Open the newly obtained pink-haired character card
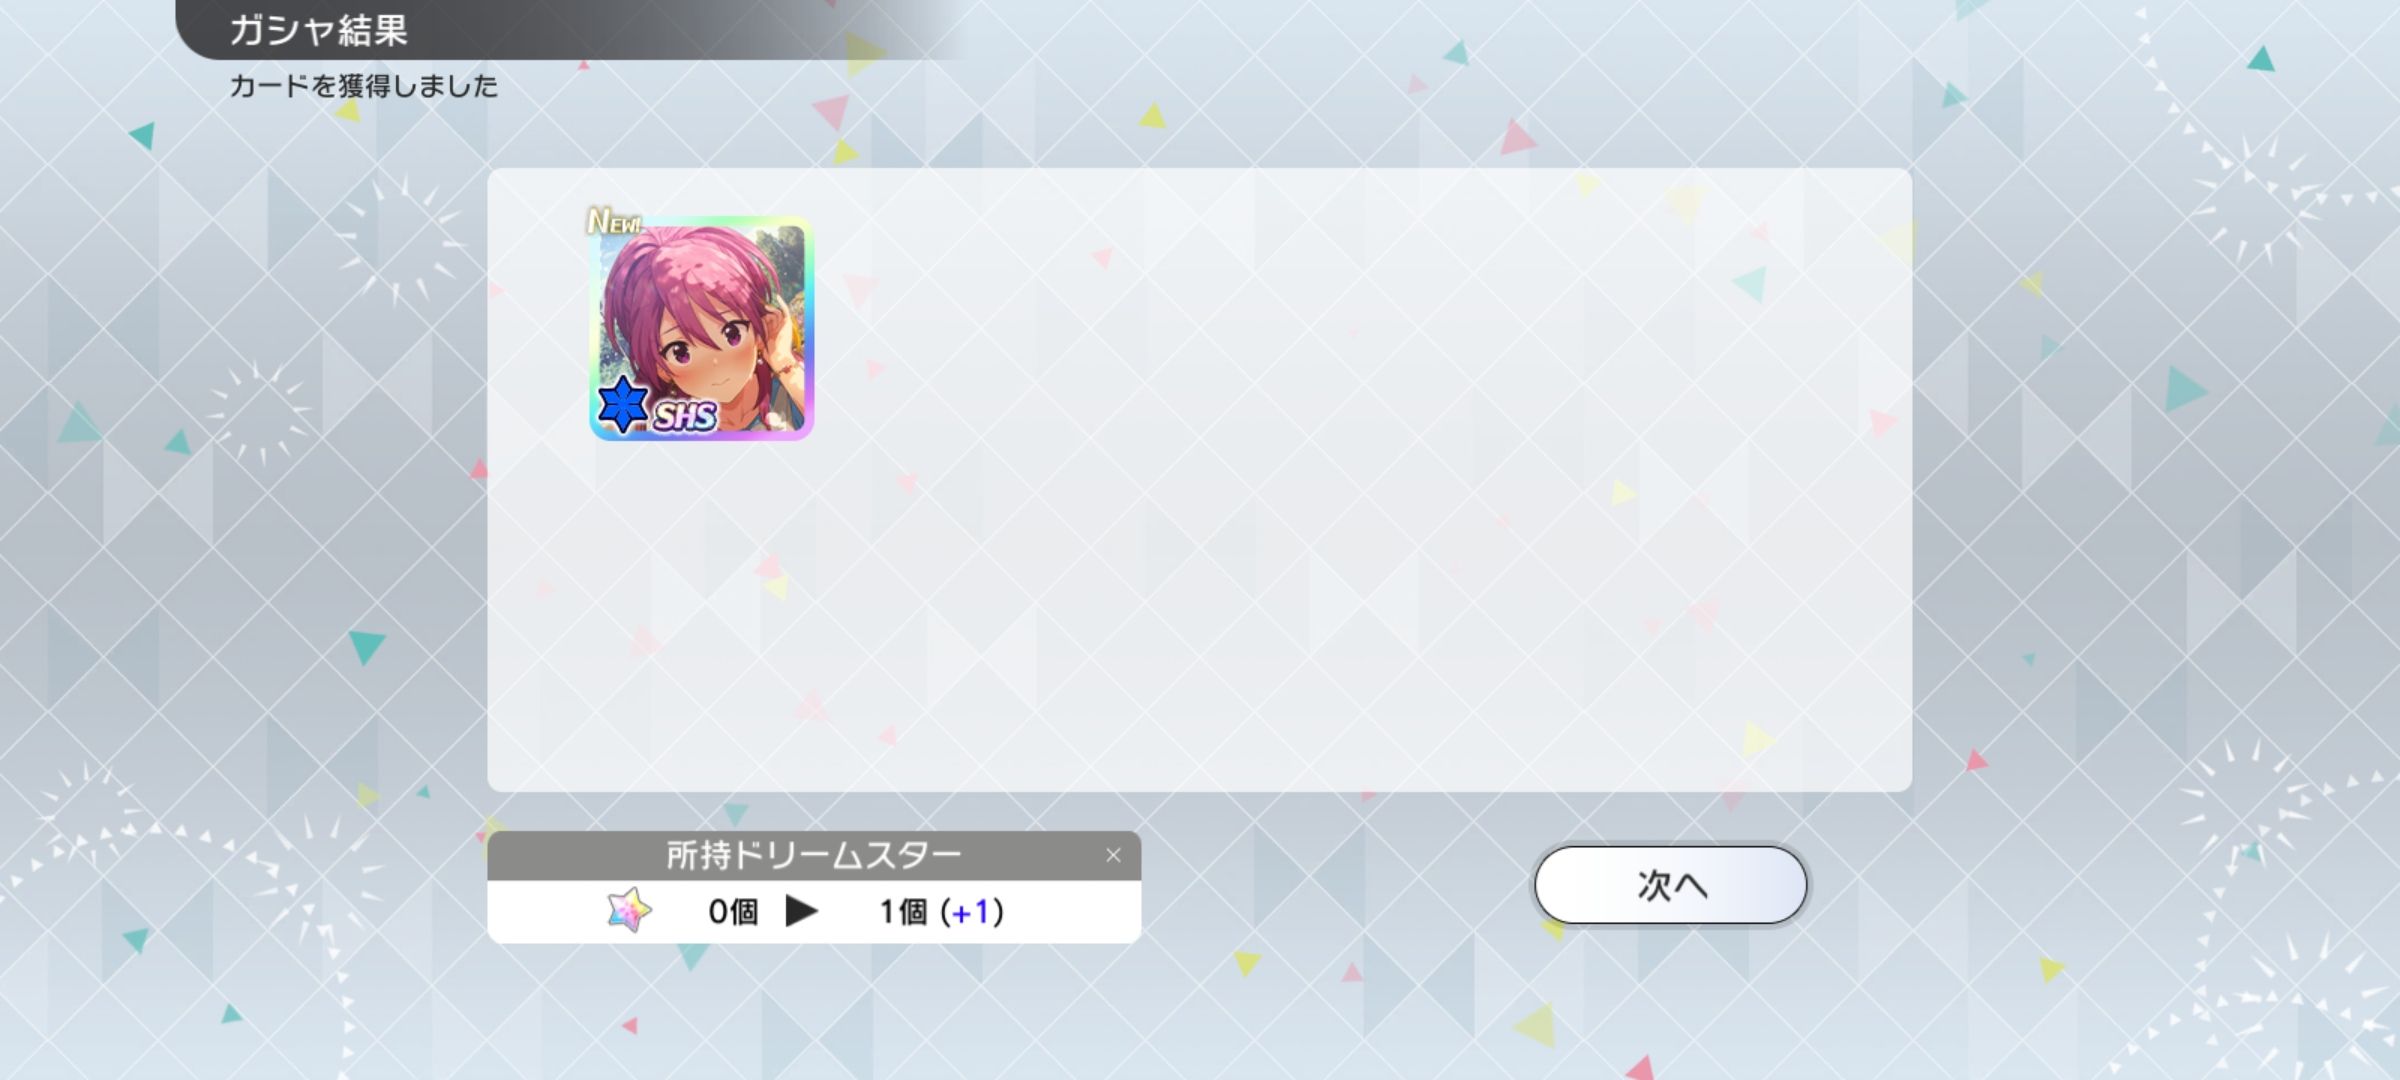This screenshot has width=2400, height=1080. [x=701, y=328]
